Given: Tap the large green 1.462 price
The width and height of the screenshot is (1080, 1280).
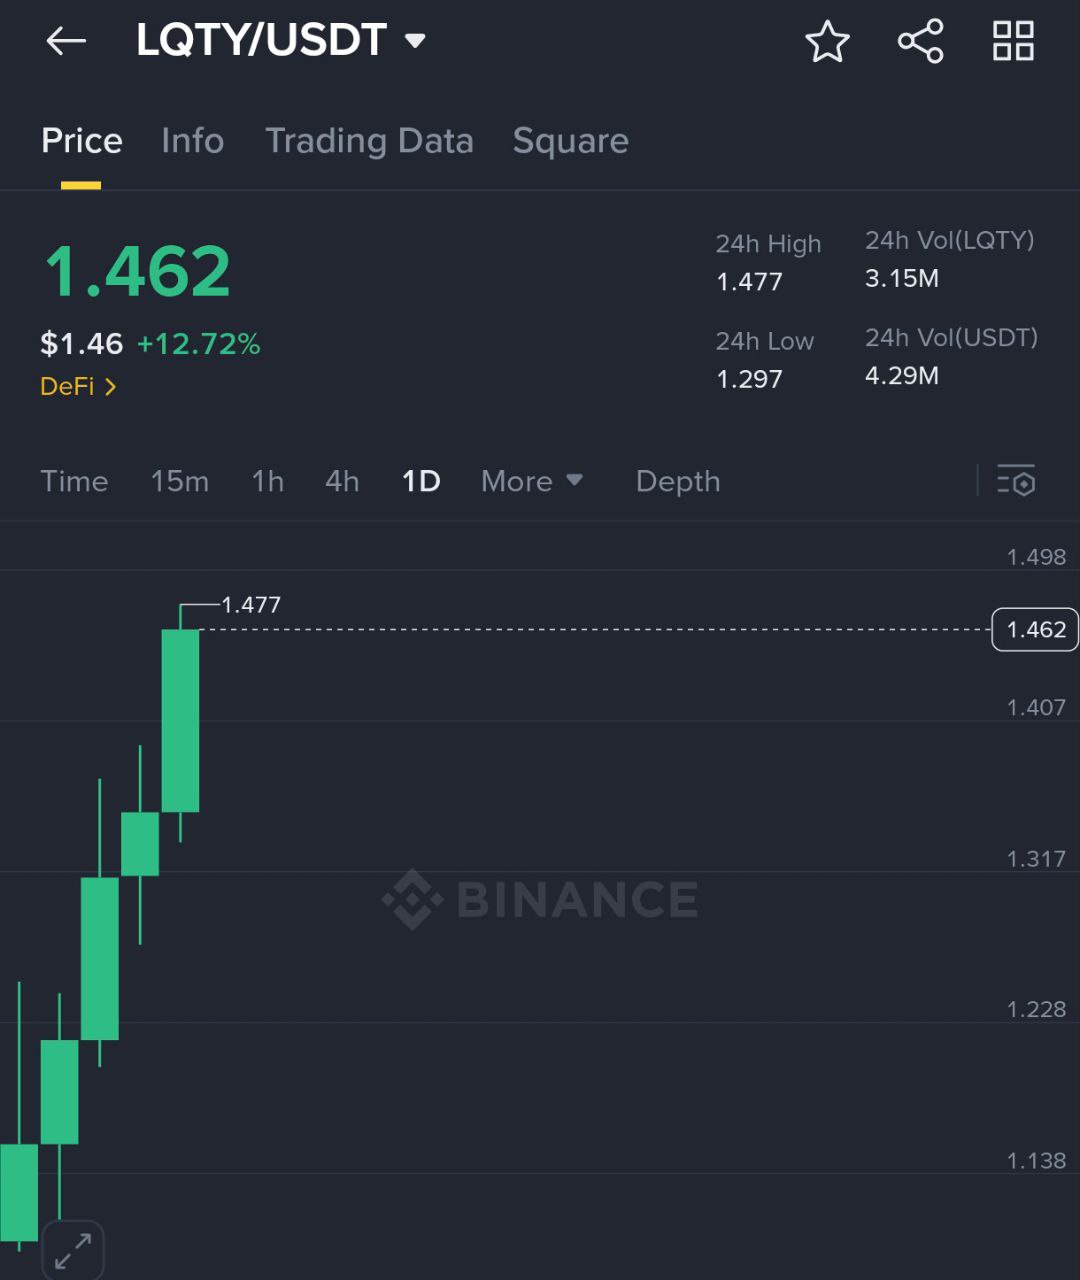Looking at the screenshot, I should click(x=138, y=272).
